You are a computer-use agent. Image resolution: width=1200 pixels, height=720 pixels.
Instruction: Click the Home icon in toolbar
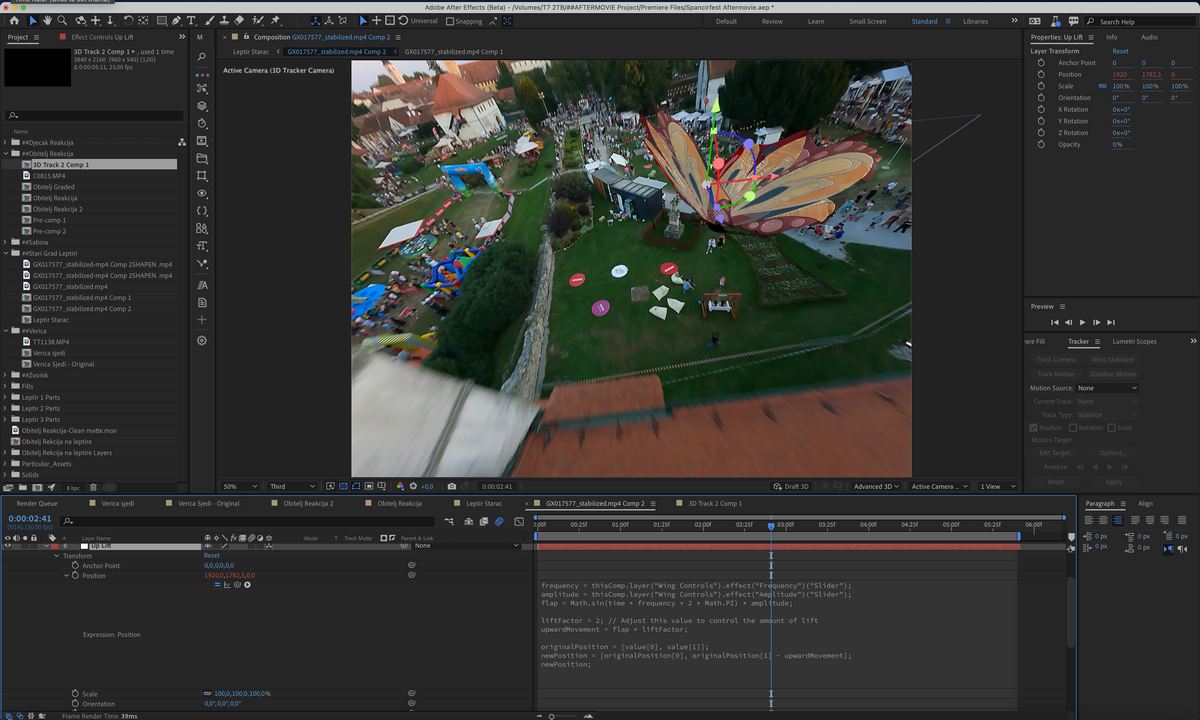(14, 21)
